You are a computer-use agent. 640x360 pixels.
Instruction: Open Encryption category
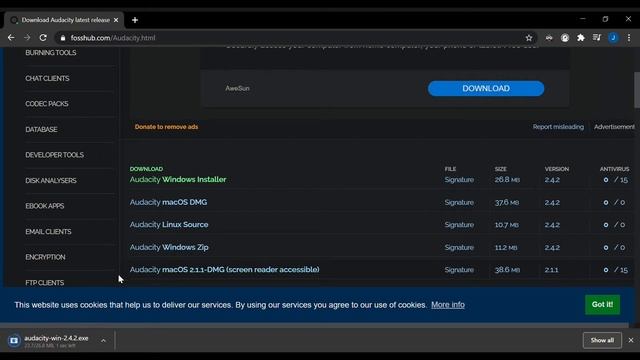[x=45, y=257]
